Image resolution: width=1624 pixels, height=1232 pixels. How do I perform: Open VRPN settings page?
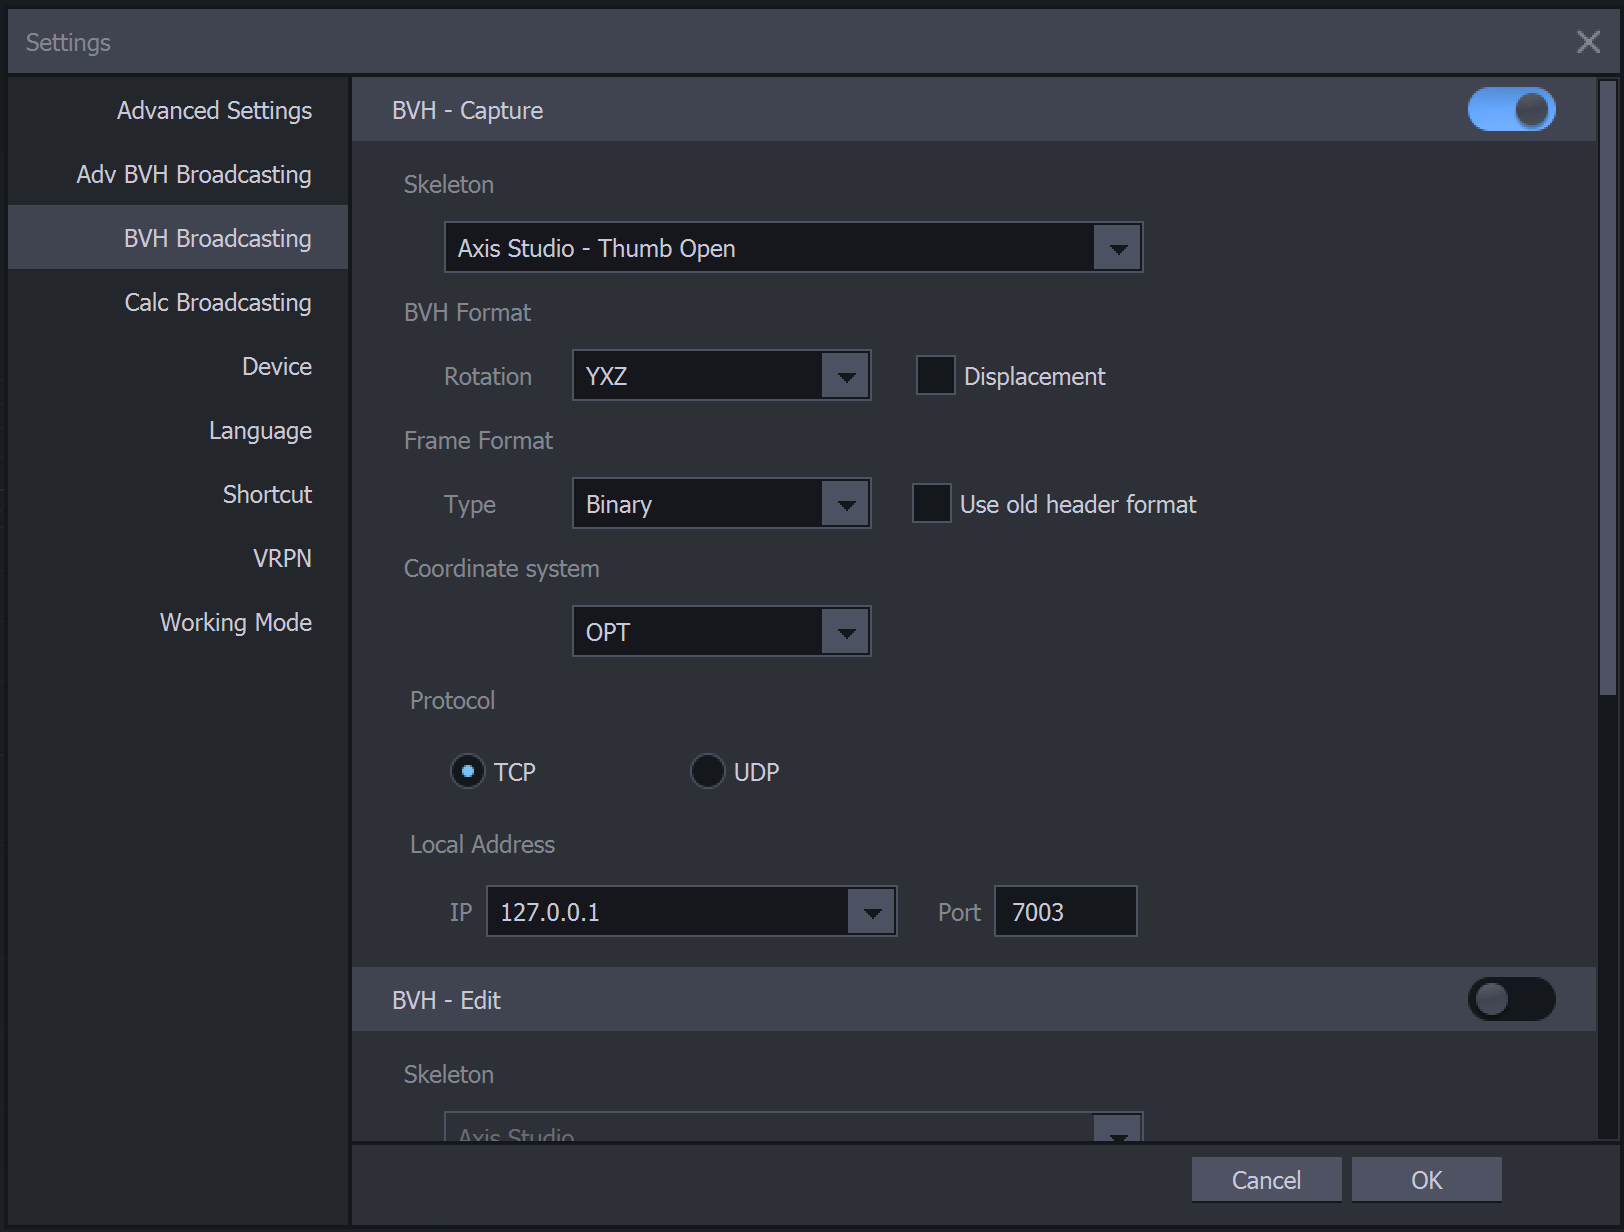point(178,558)
